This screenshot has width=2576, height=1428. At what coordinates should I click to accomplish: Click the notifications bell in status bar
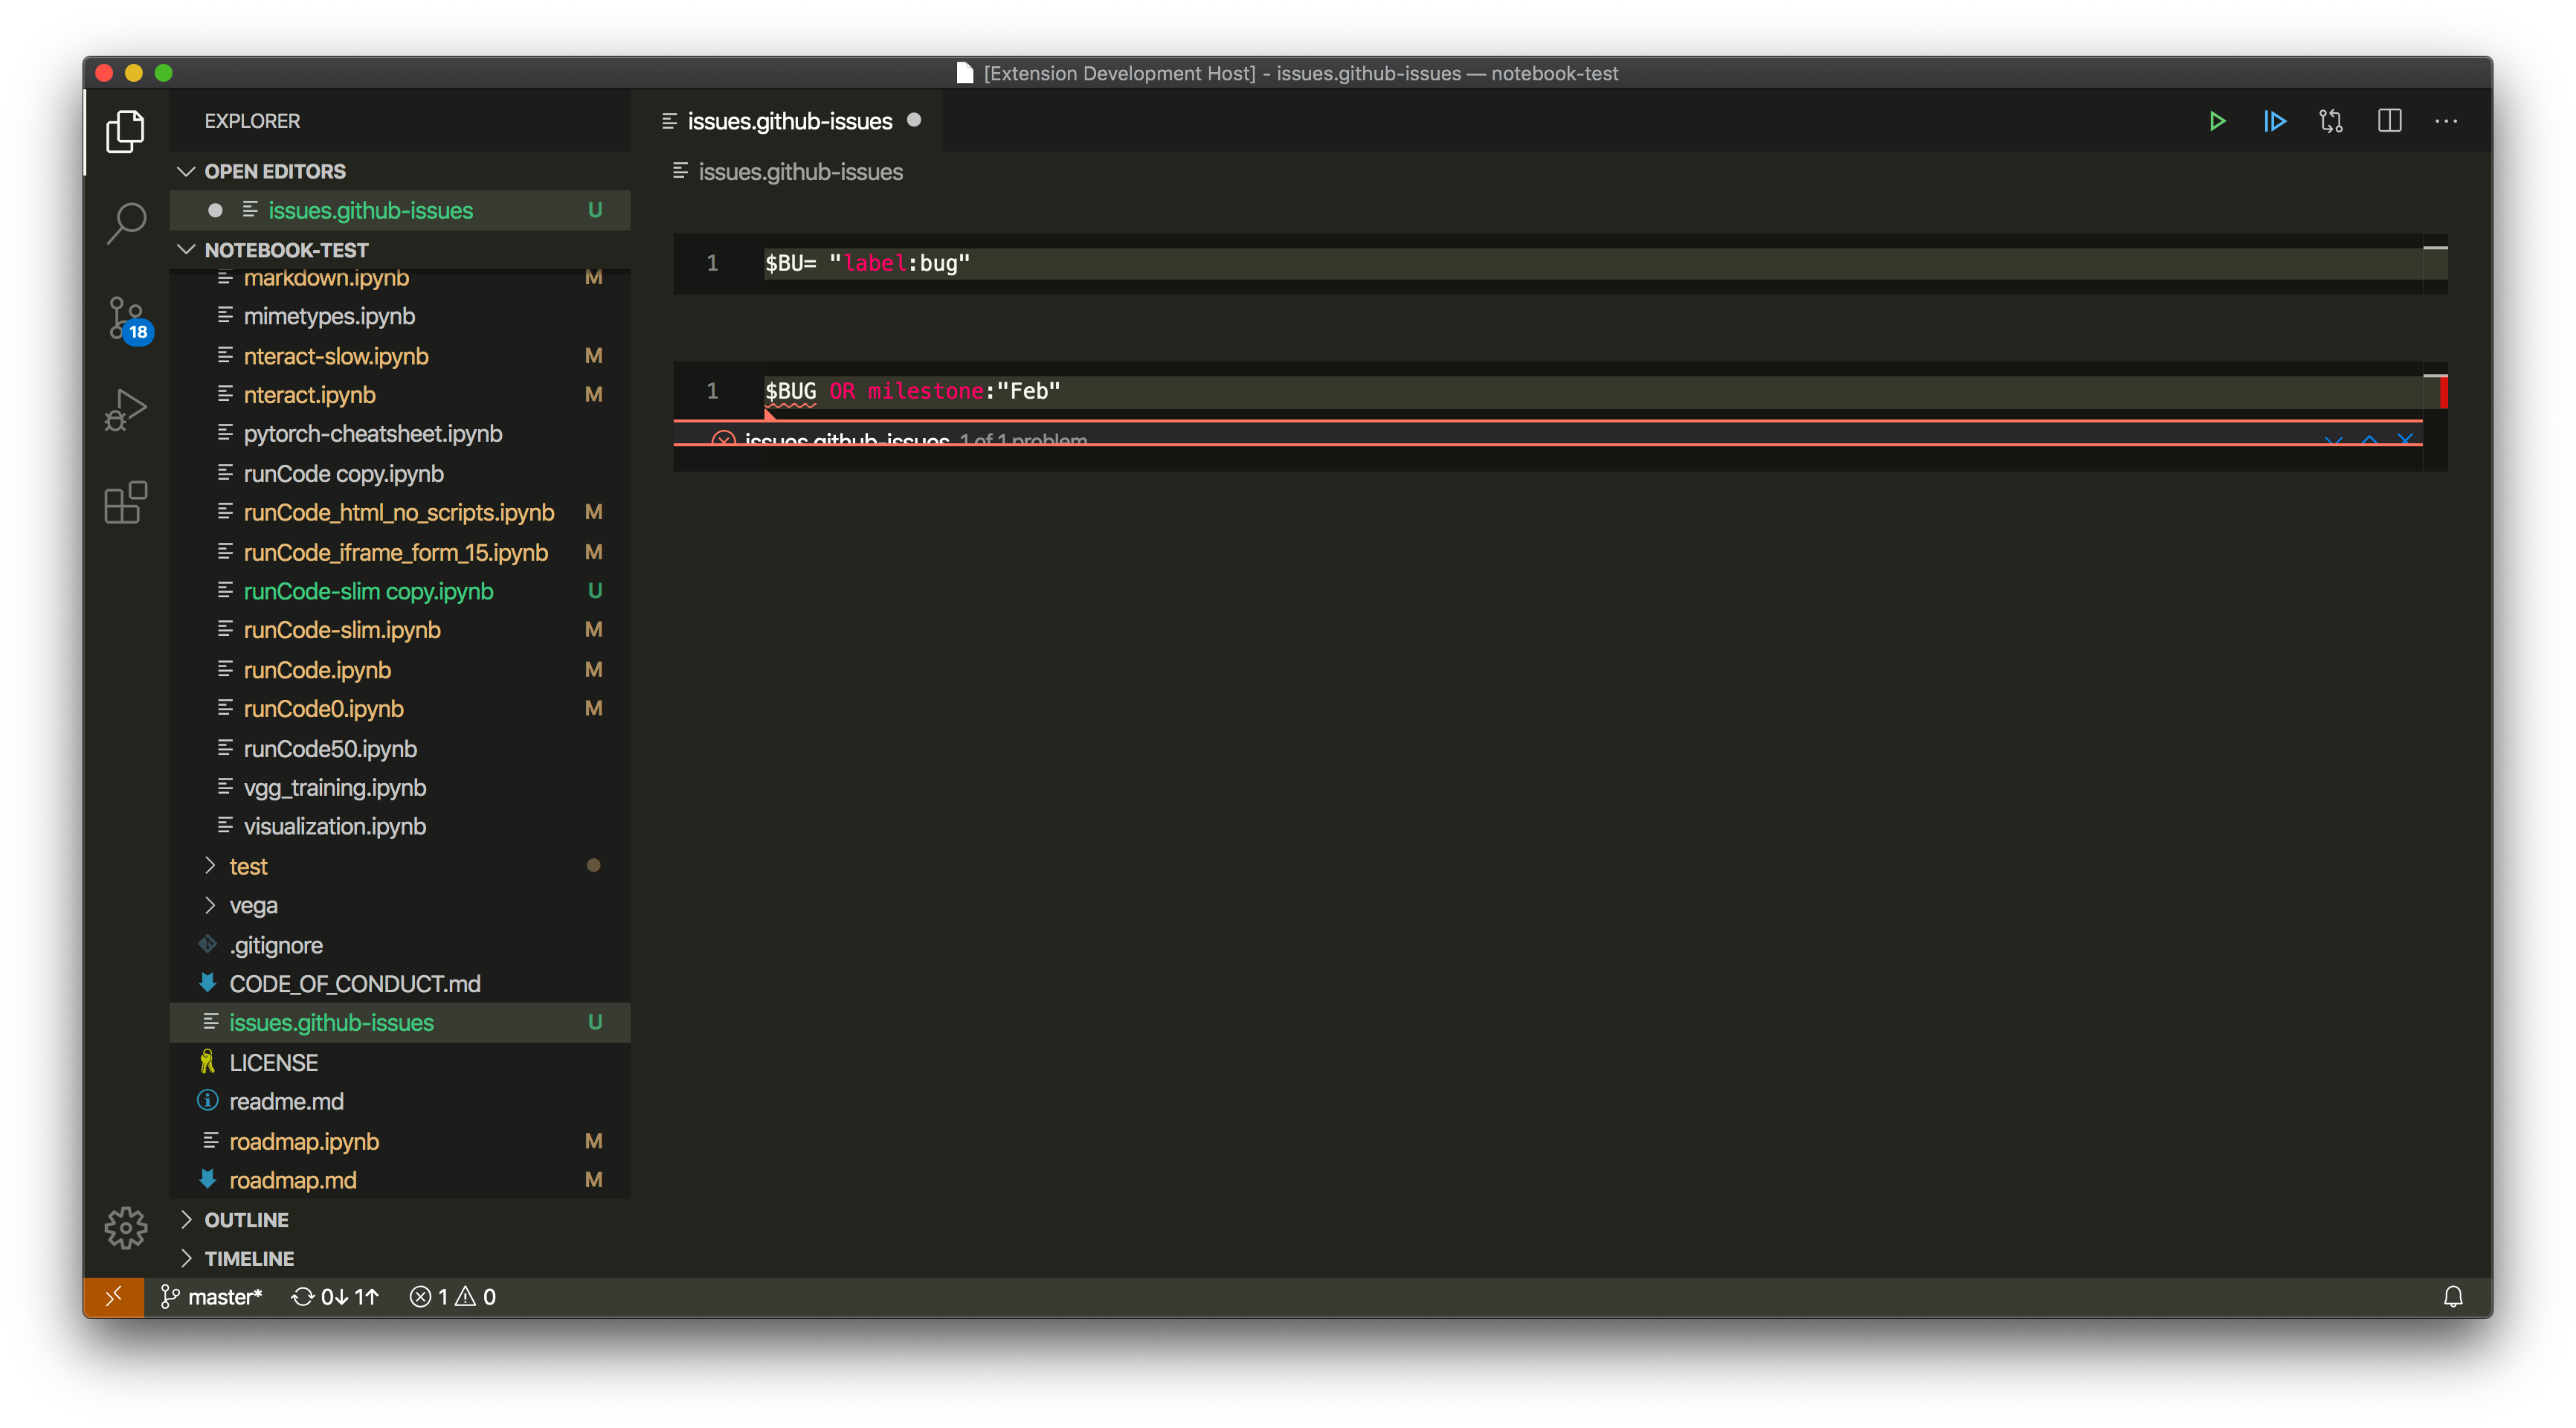pyautogui.click(x=2452, y=1297)
